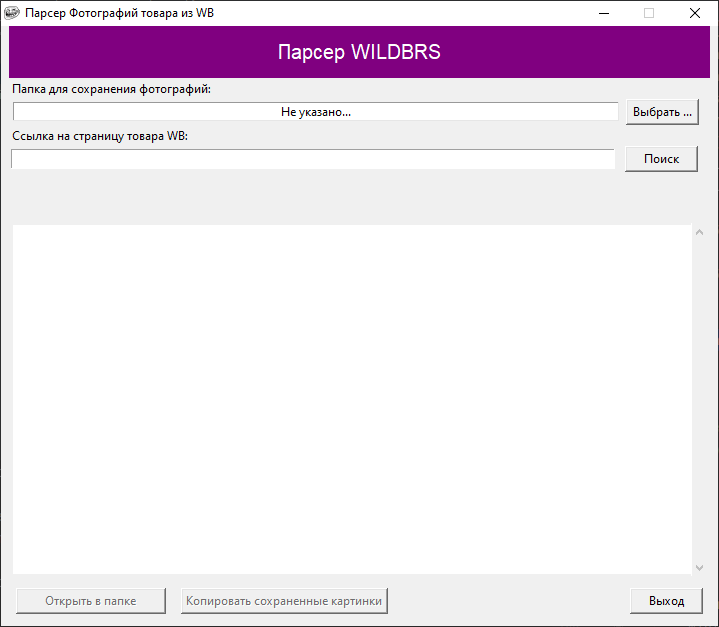Exit the app with Выход button

pos(666,601)
